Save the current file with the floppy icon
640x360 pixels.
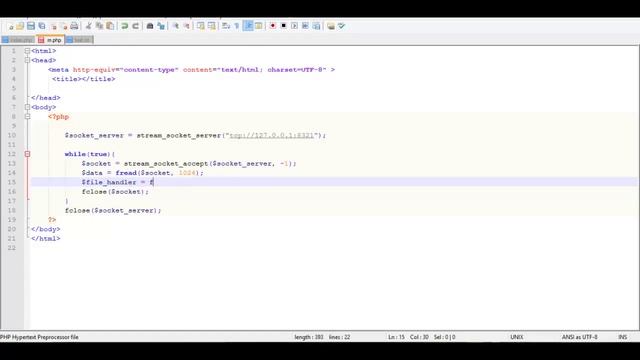[31, 26]
